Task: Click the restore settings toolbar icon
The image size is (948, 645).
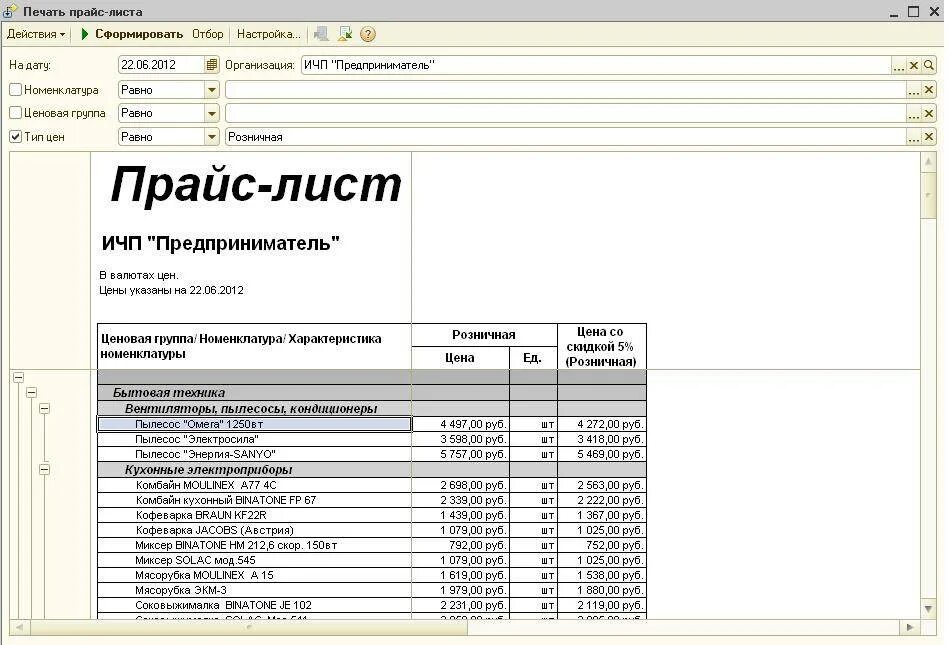Action: [345, 34]
